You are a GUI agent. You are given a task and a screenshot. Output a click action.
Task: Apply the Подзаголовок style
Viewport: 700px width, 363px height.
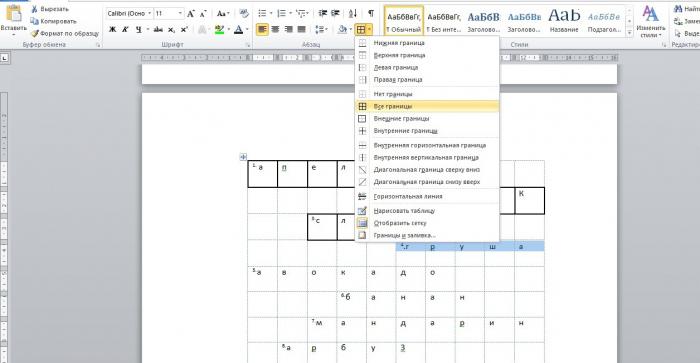604,21
